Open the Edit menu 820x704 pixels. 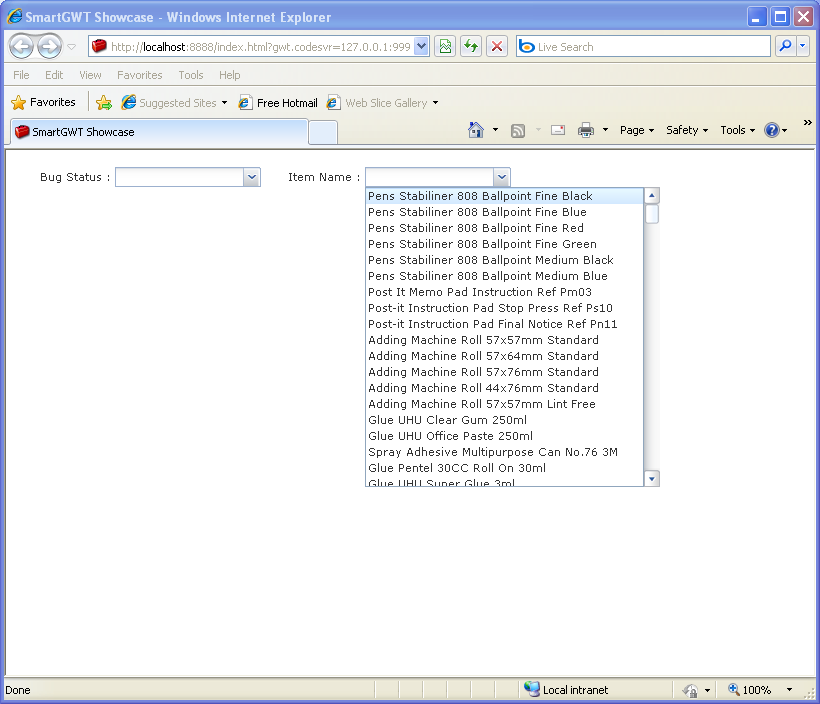click(x=54, y=75)
